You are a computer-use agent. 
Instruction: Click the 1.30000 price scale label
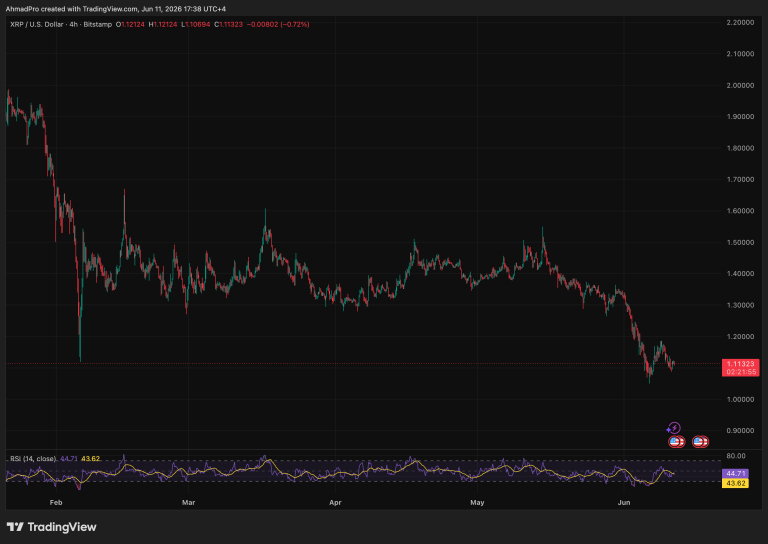(740, 305)
